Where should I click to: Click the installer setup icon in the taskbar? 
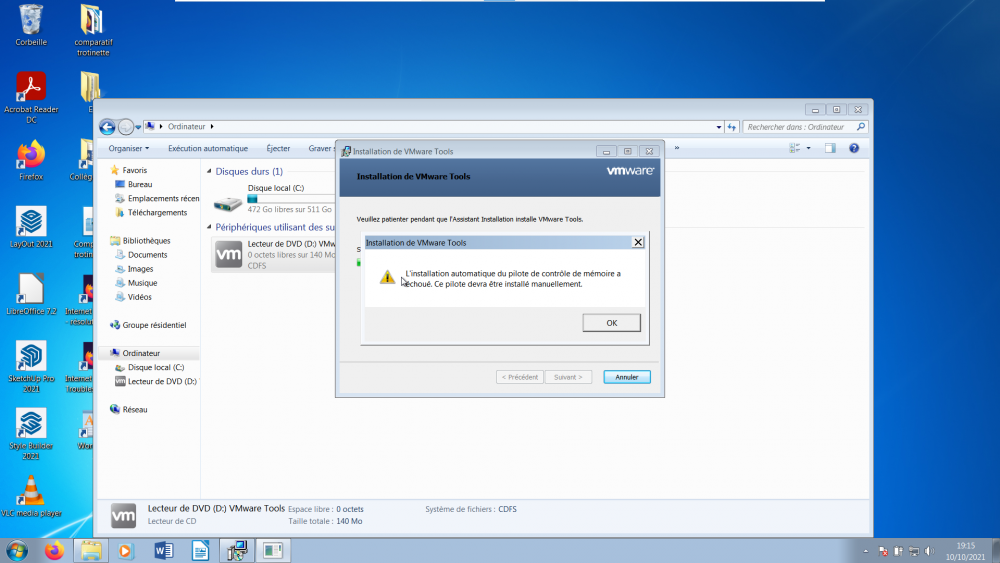[x=237, y=550]
